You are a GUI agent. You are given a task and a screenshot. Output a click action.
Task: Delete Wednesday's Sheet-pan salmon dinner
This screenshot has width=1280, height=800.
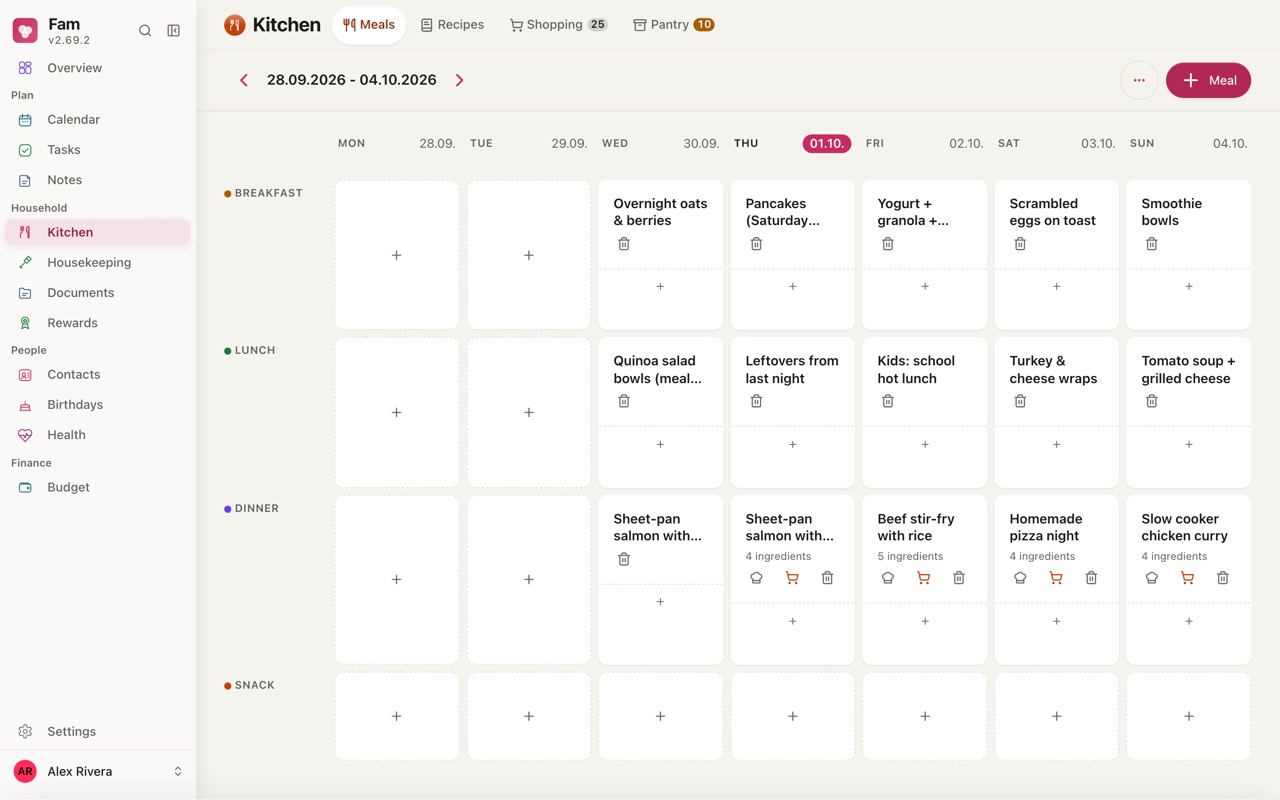[x=624, y=559]
